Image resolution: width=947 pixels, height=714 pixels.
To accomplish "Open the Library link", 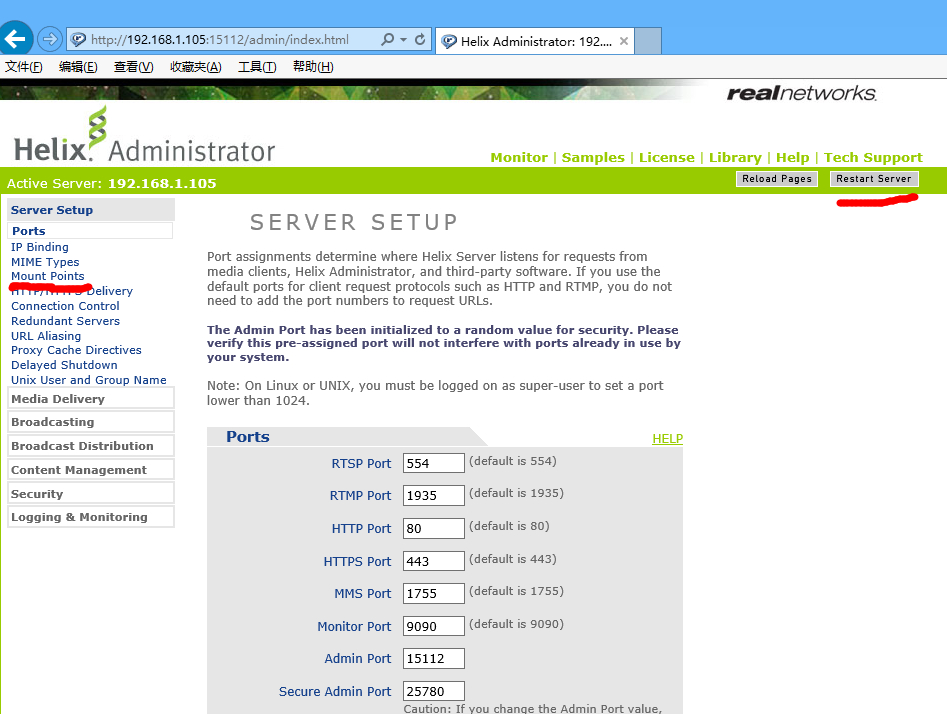I will click(x=735, y=158).
